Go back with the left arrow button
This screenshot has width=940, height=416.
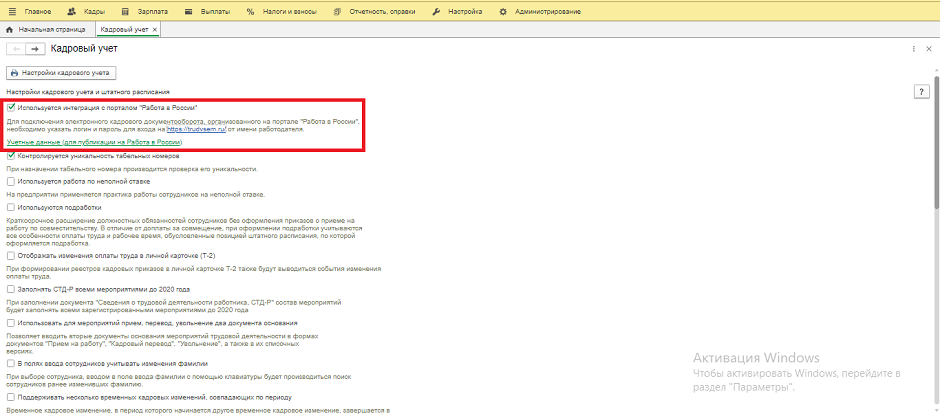pyautogui.click(x=16, y=49)
